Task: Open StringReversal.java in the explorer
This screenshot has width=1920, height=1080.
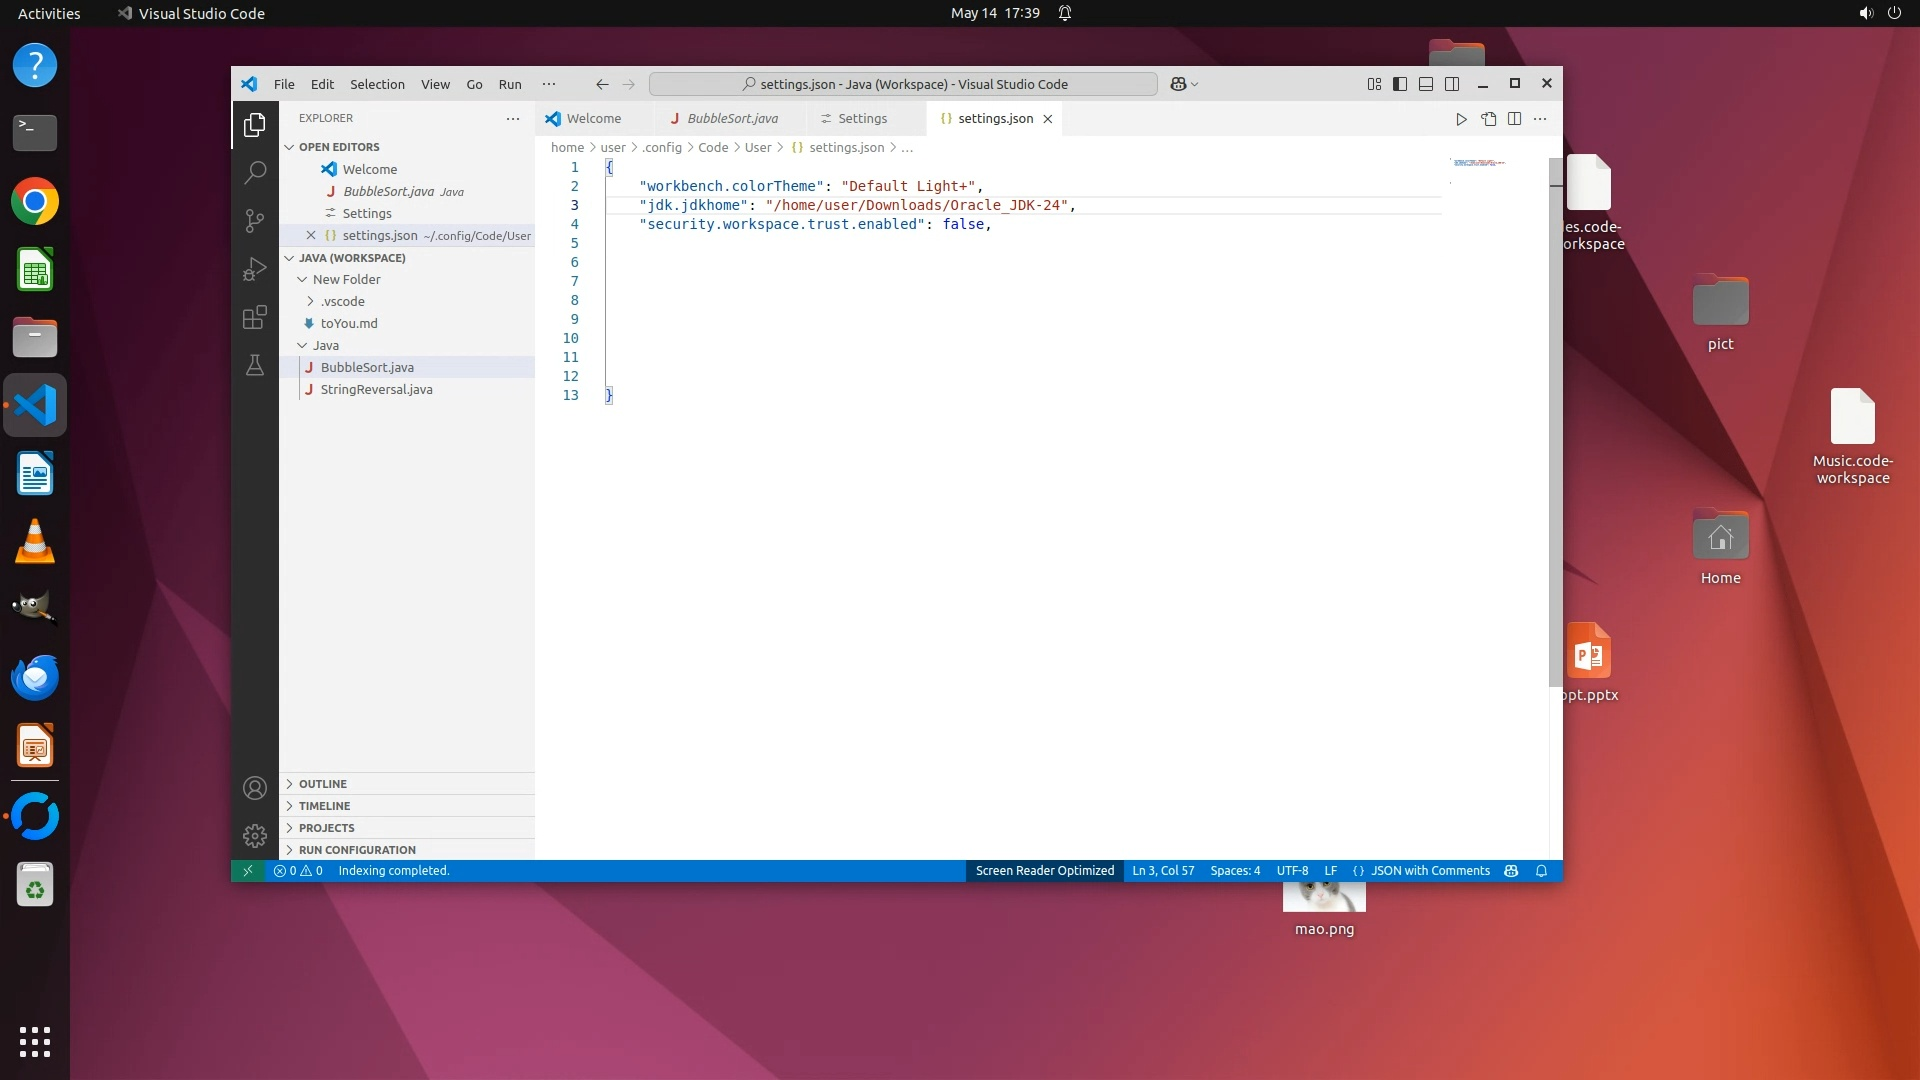Action: [376, 389]
